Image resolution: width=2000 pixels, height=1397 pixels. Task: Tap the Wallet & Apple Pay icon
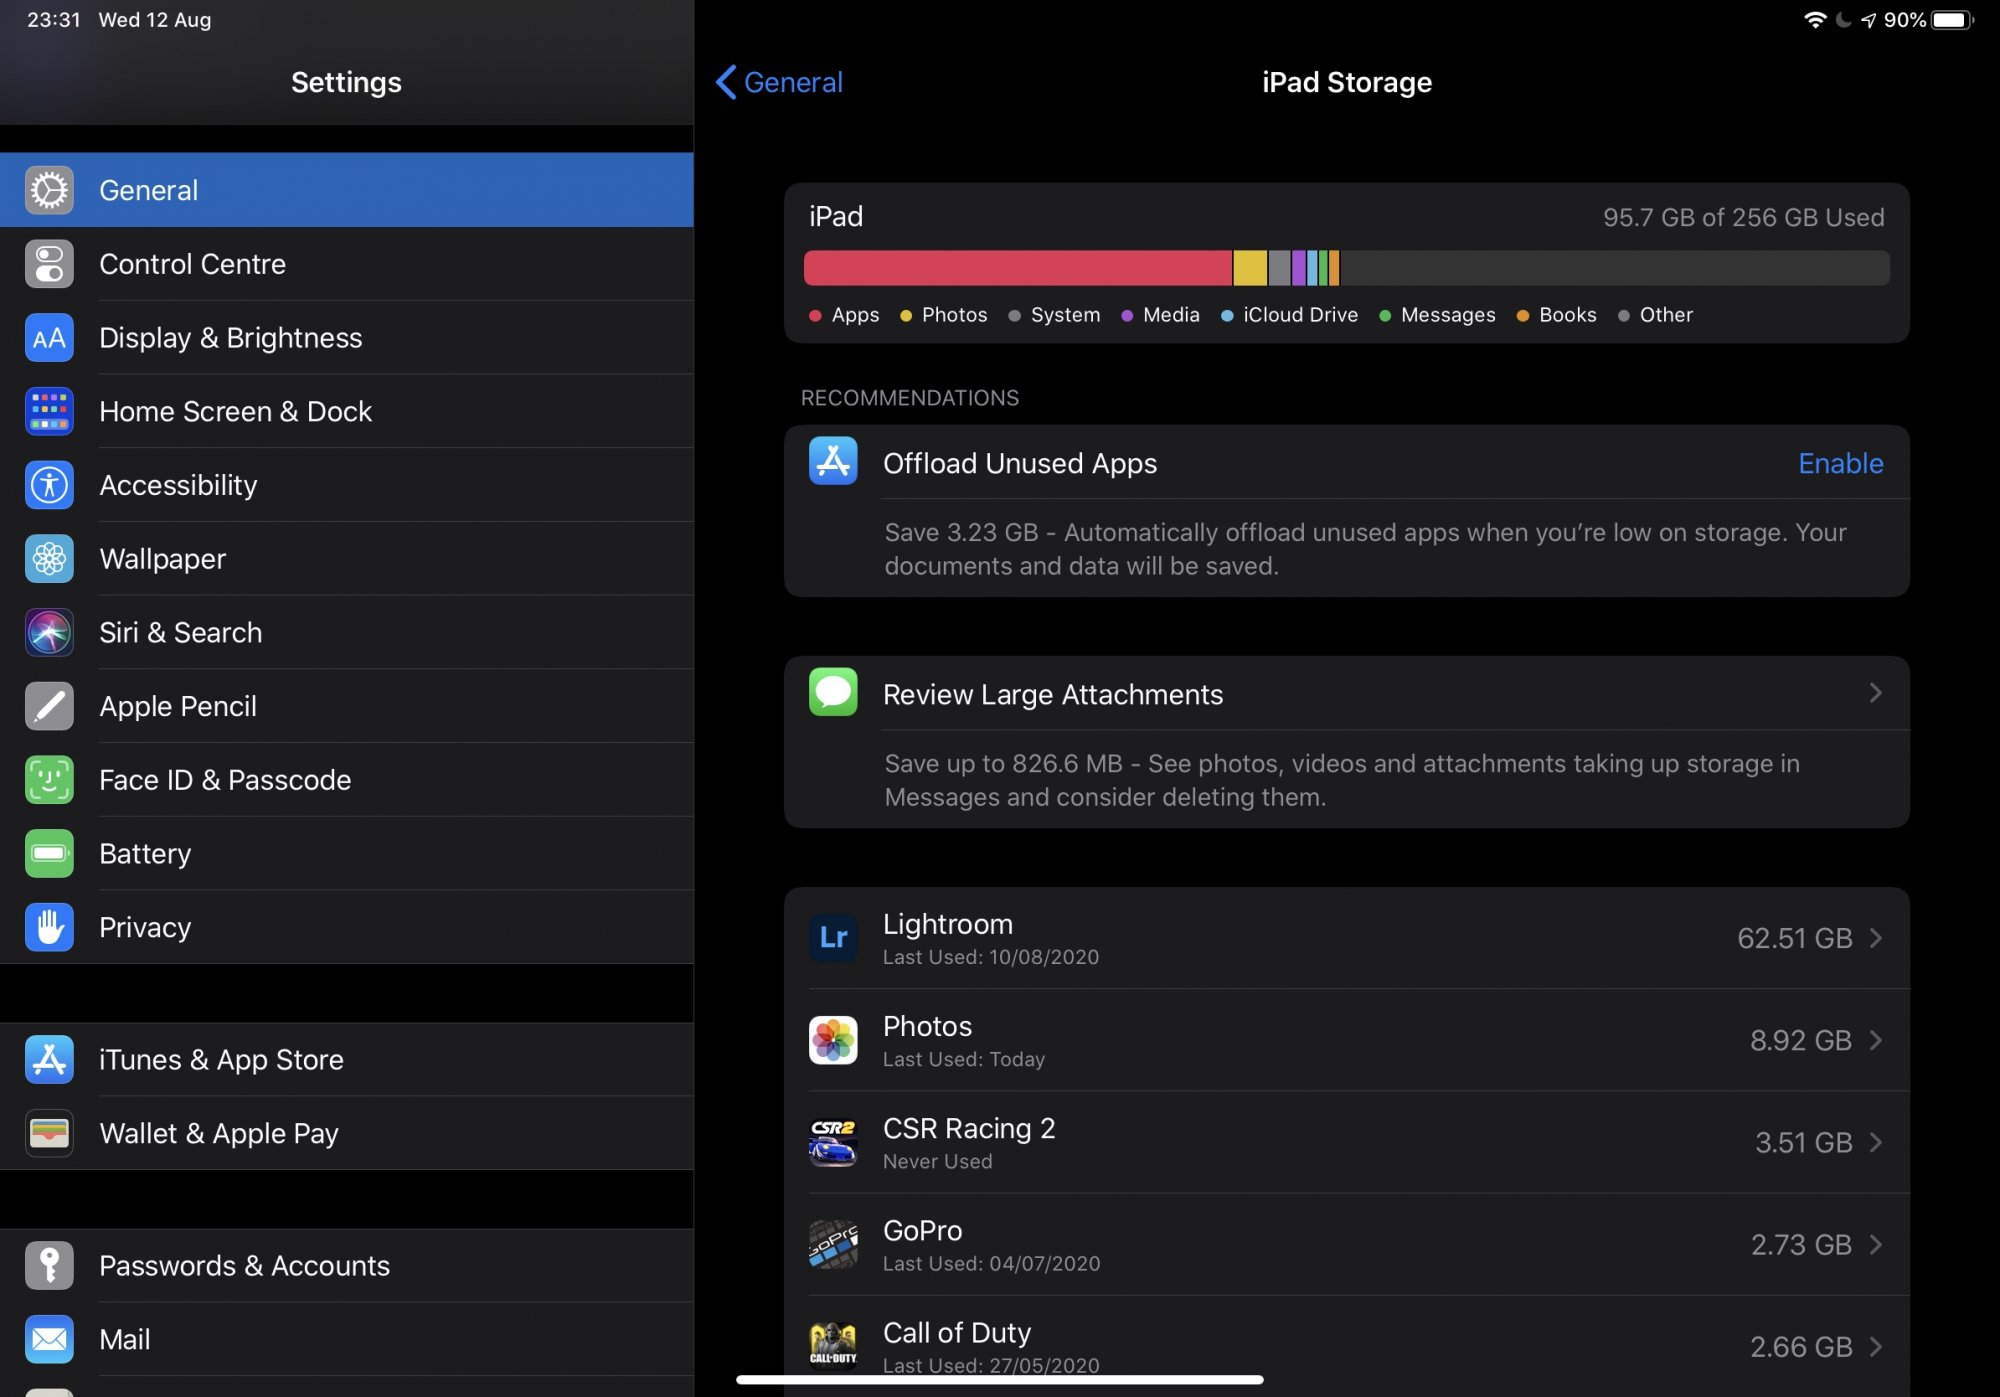(49, 1133)
